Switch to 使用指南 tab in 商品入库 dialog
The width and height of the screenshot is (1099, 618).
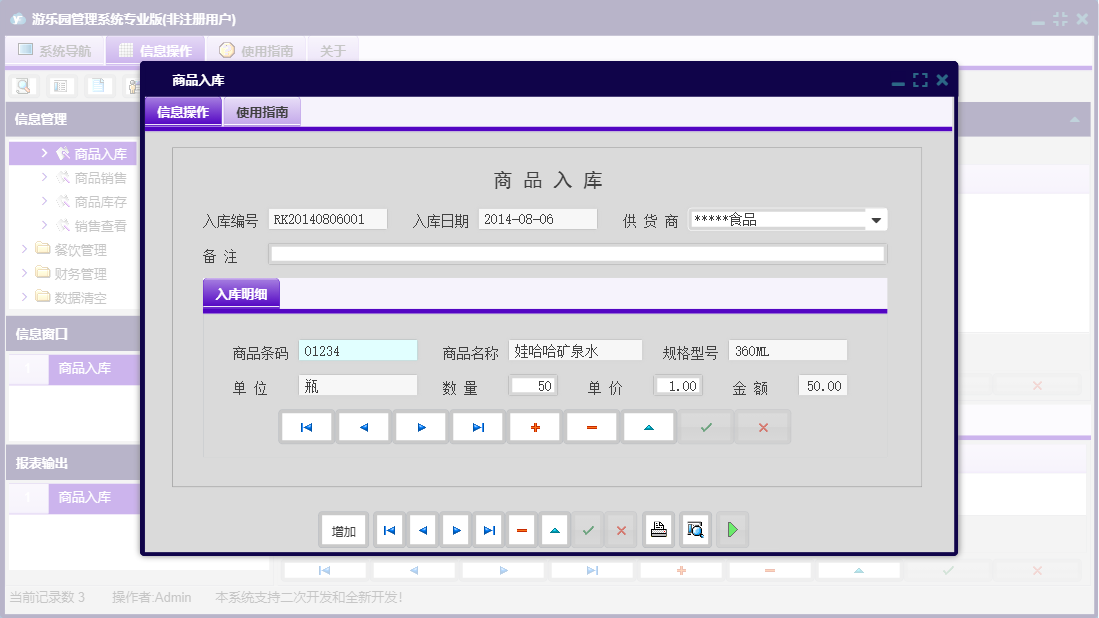pyautogui.click(x=262, y=112)
